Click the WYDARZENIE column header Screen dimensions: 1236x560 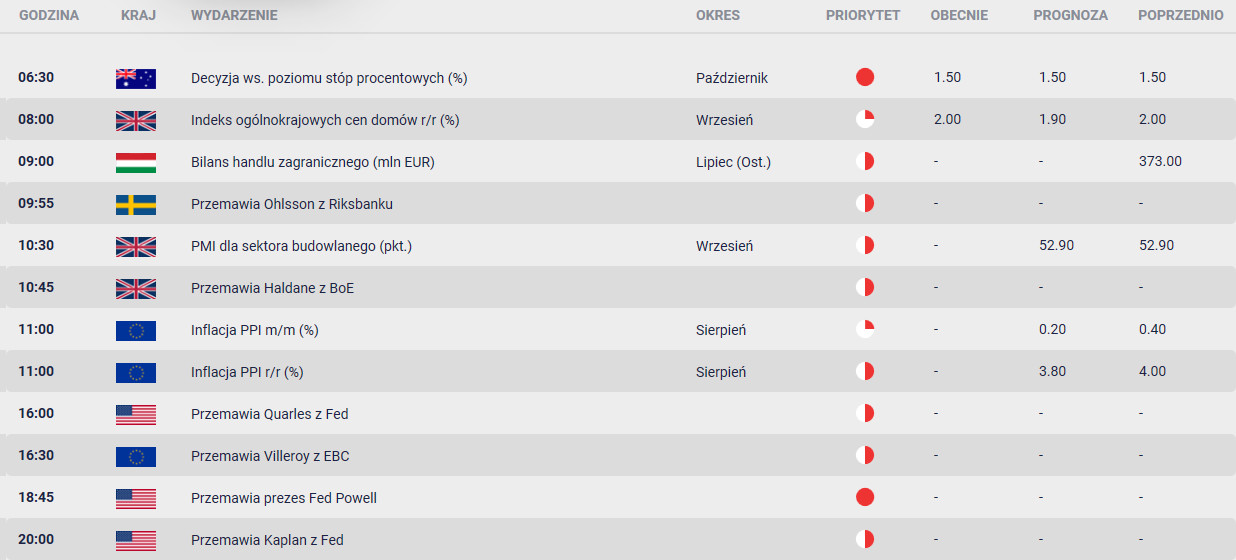click(234, 16)
